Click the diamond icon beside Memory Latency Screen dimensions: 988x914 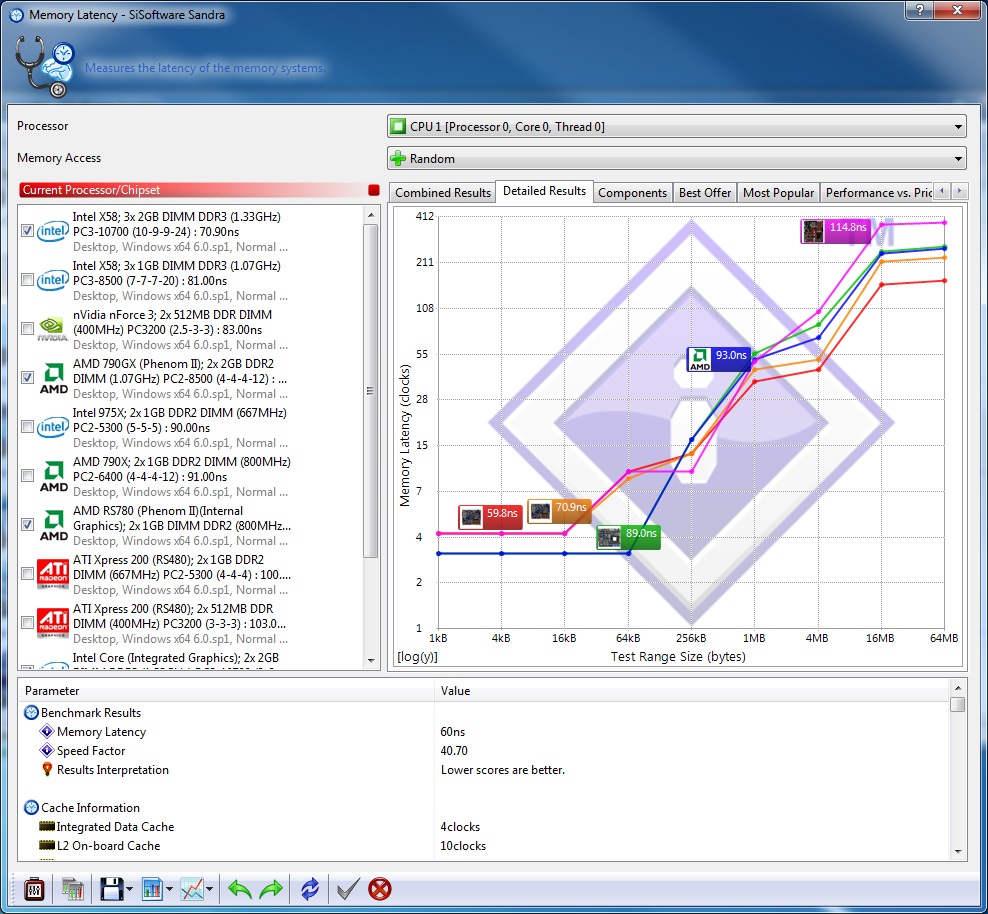pyautogui.click(x=47, y=731)
